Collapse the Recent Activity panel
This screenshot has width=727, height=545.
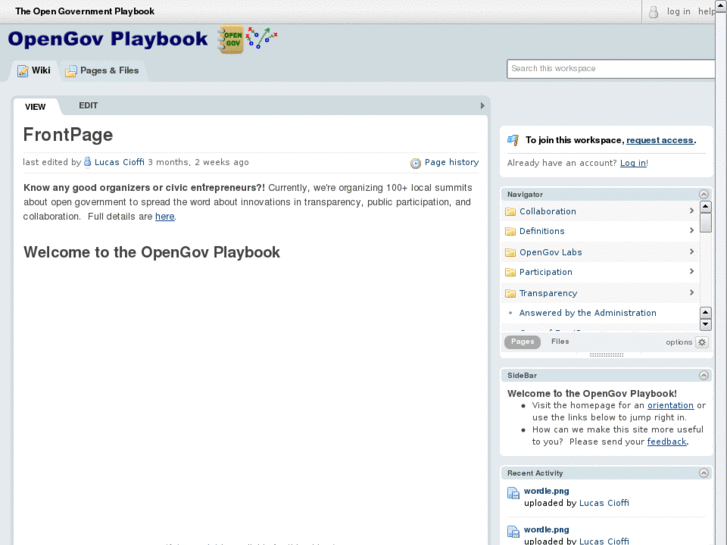click(x=704, y=473)
